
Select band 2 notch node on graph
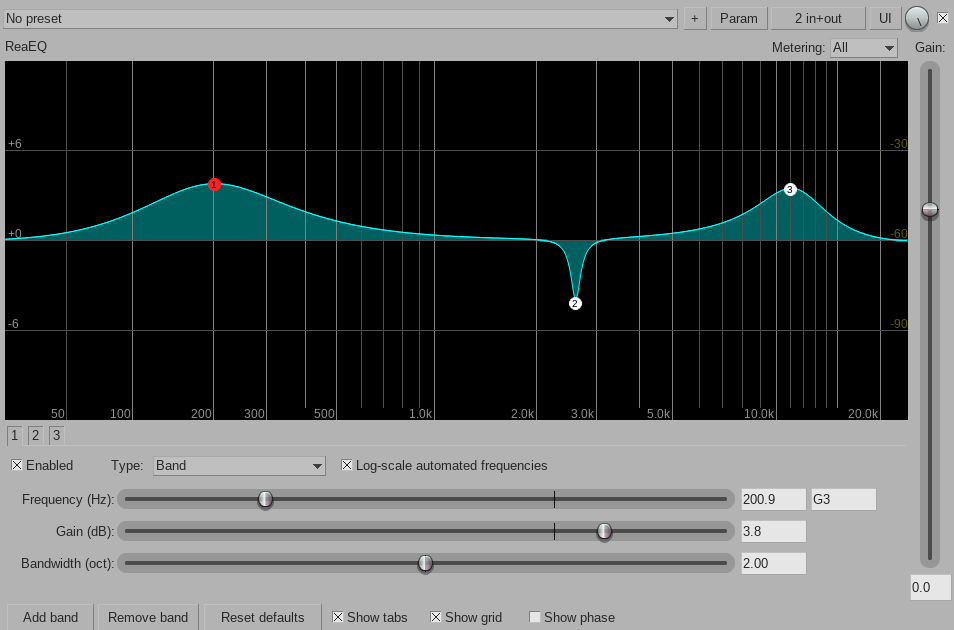click(x=575, y=303)
